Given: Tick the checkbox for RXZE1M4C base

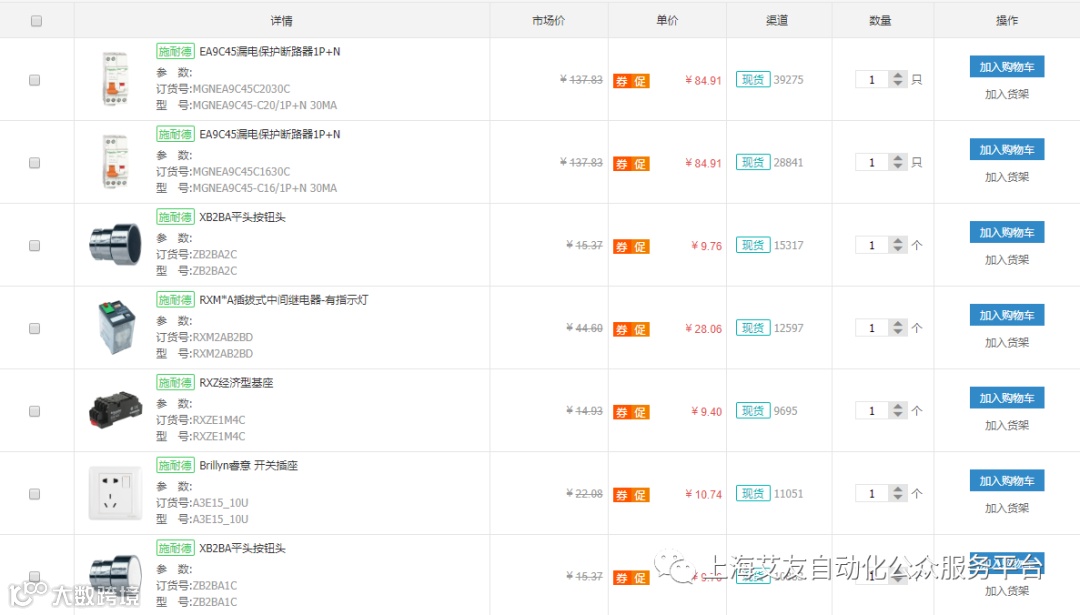Looking at the screenshot, I should click(x=34, y=411).
